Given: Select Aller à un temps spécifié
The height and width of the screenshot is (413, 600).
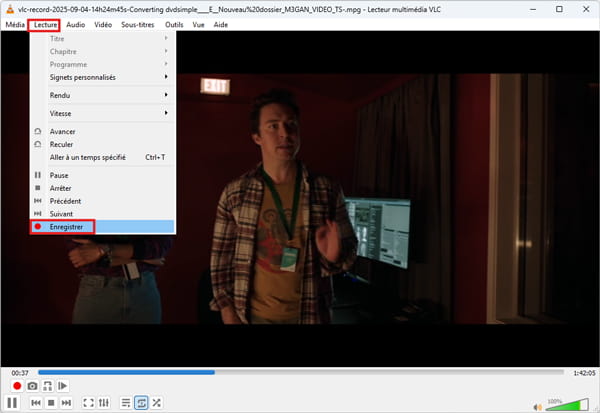Looking at the screenshot, I should pyautogui.click(x=103, y=157).
